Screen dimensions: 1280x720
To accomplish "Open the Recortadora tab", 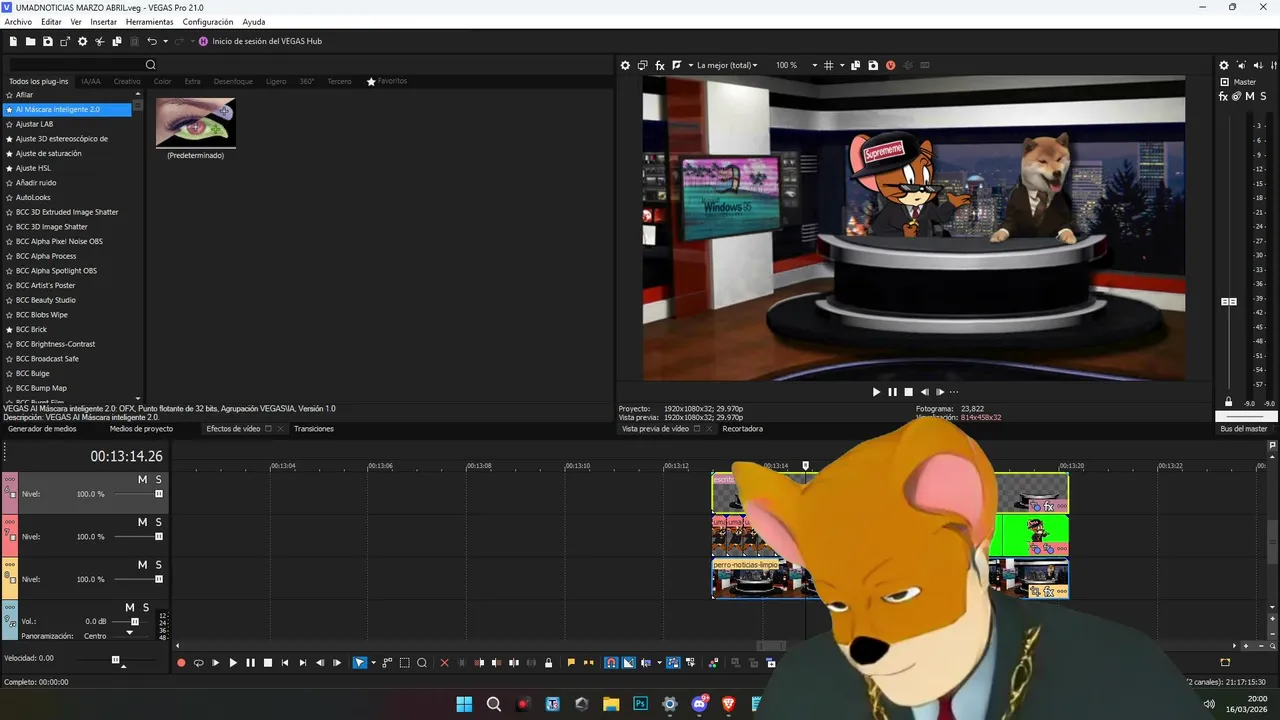I will click(x=742, y=429).
